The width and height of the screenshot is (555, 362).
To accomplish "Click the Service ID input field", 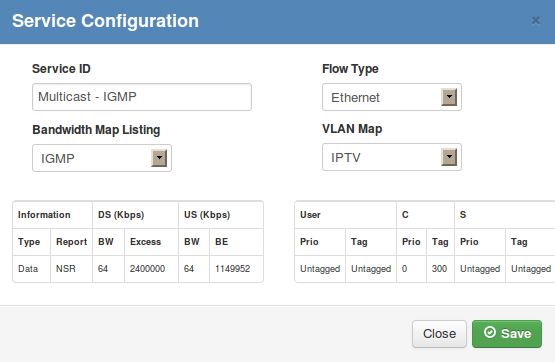I will coord(142,97).
